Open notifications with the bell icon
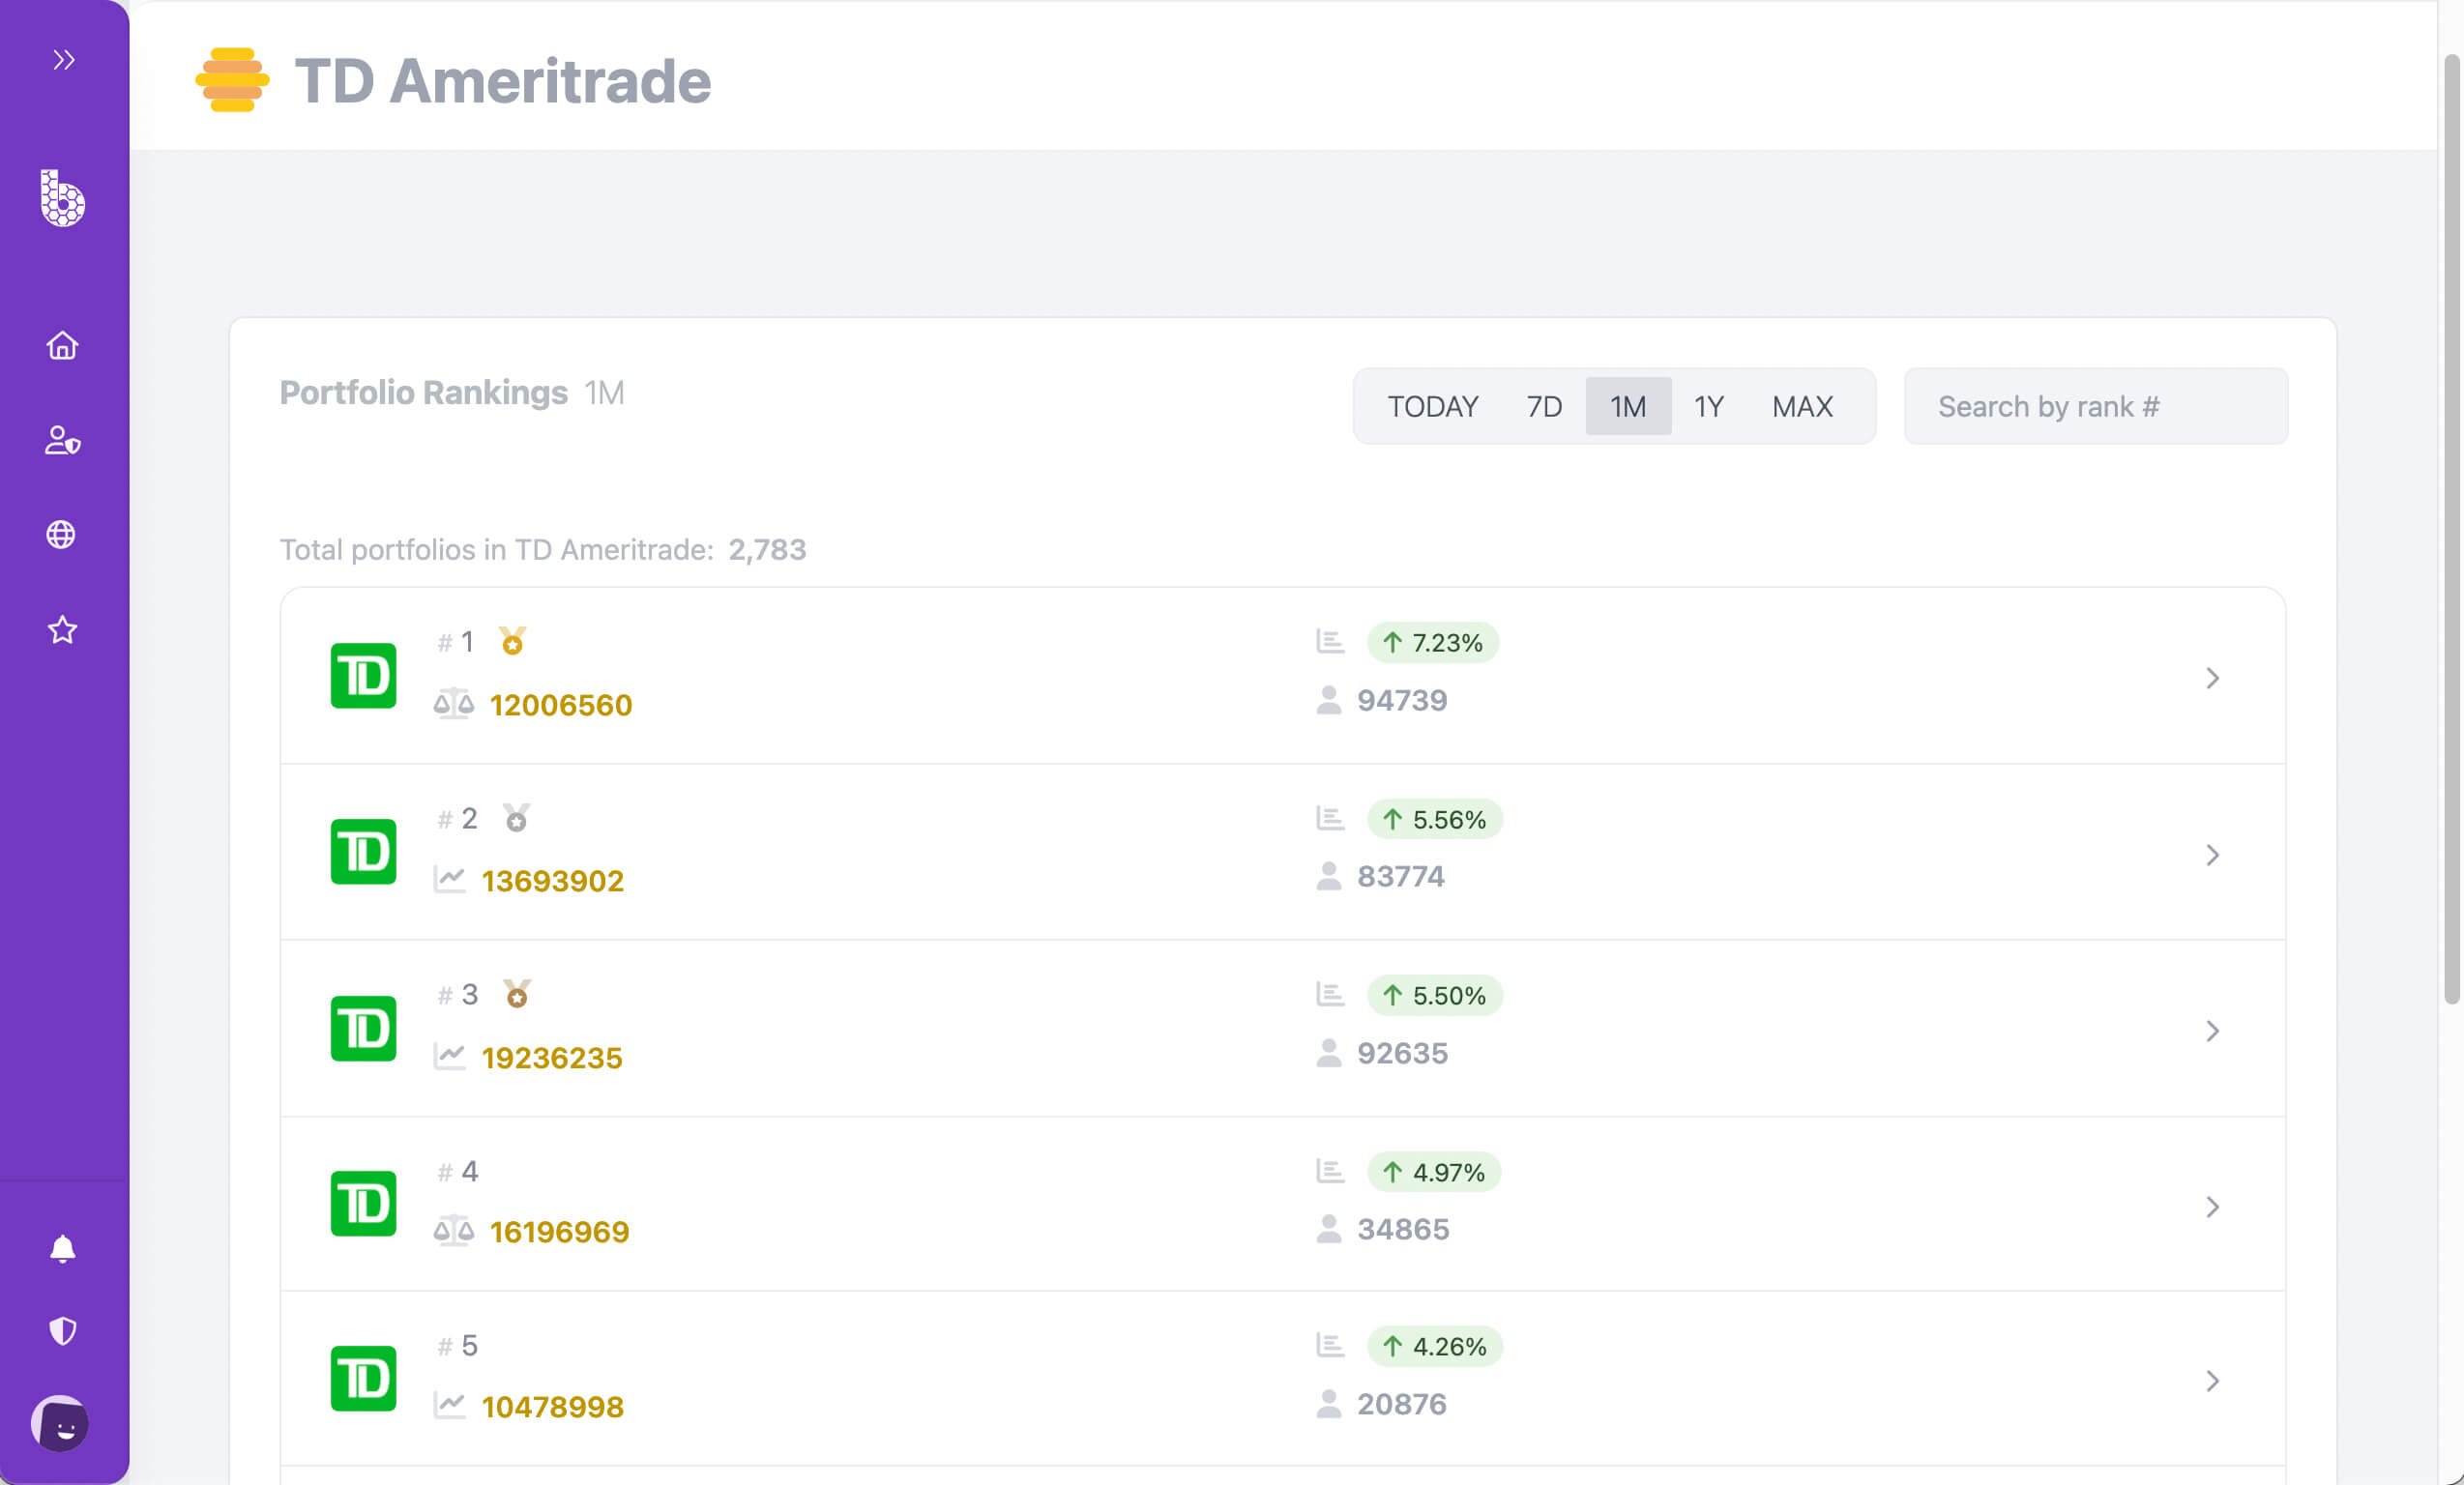2464x1485 pixels. point(62,1248)
